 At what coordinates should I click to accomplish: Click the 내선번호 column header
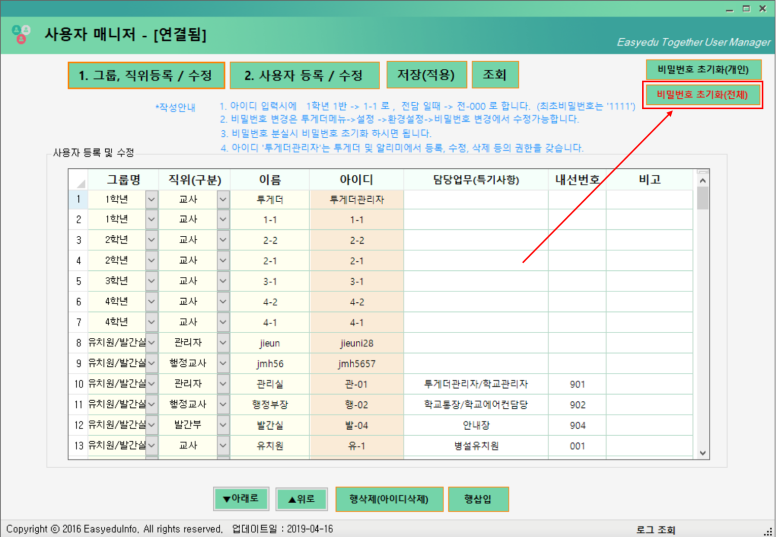[x=577, y=180]
